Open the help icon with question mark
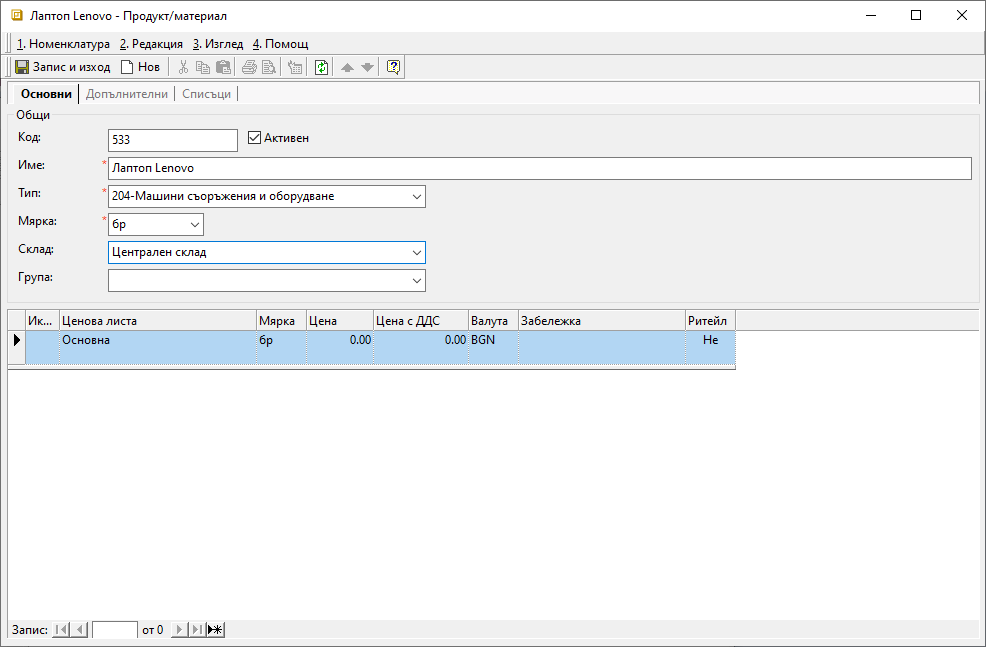986x647 pixels. click(393, 67)
